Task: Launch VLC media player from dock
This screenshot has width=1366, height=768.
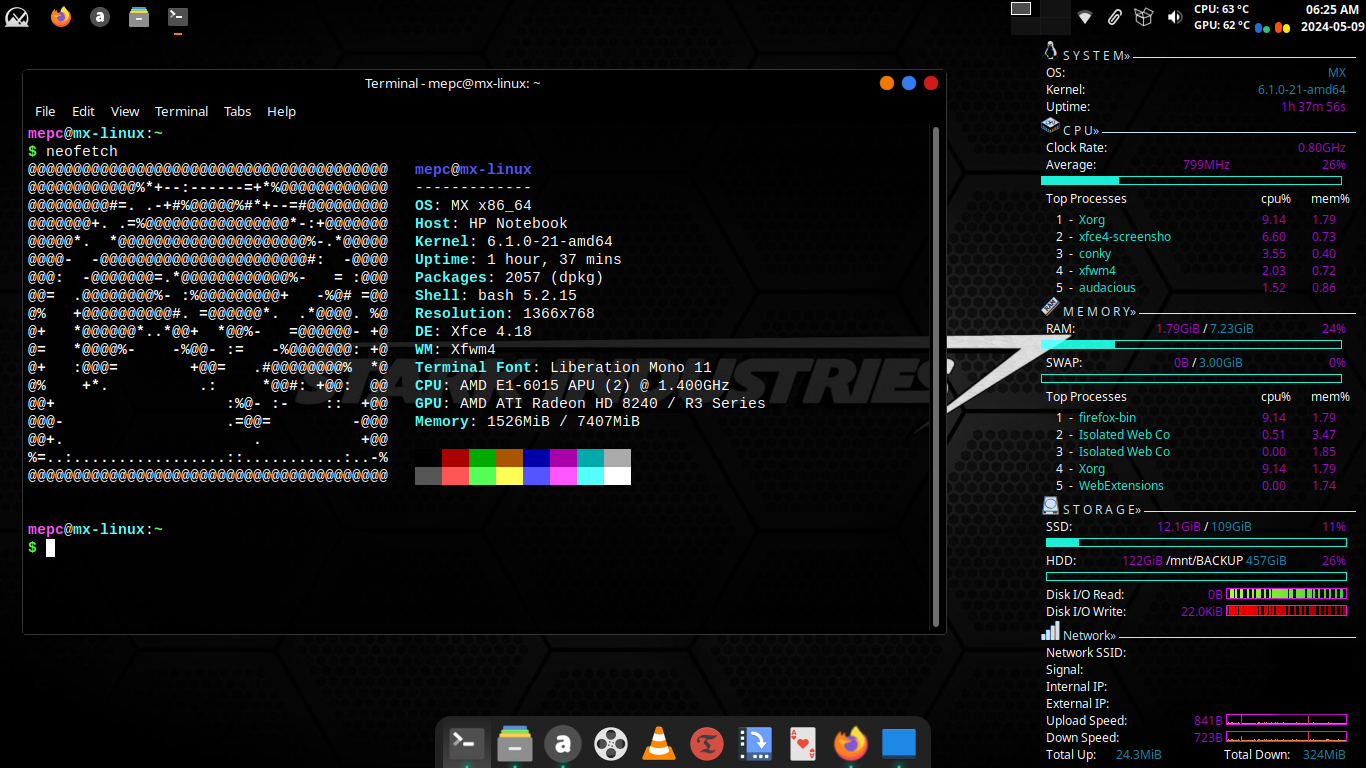Action: click(658, 743)
